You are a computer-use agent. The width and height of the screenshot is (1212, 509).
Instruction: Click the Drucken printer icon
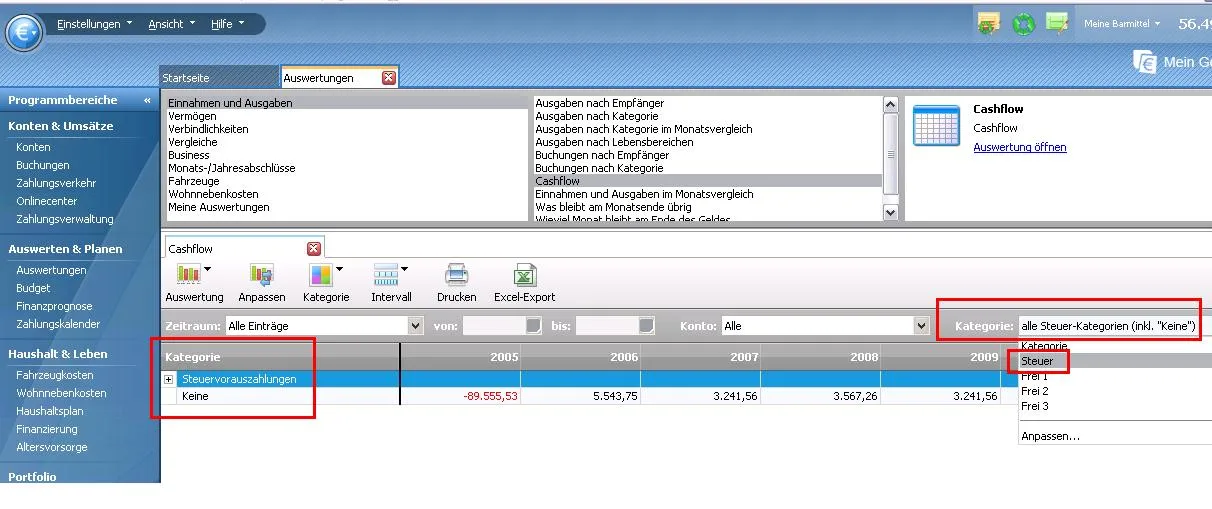point(456,274)
